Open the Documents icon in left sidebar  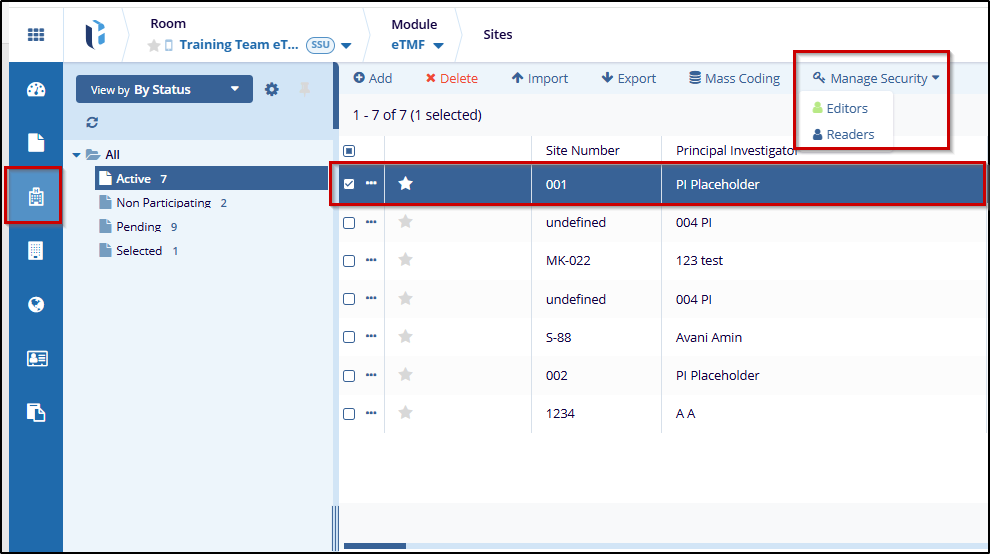[x=36, y=143]
